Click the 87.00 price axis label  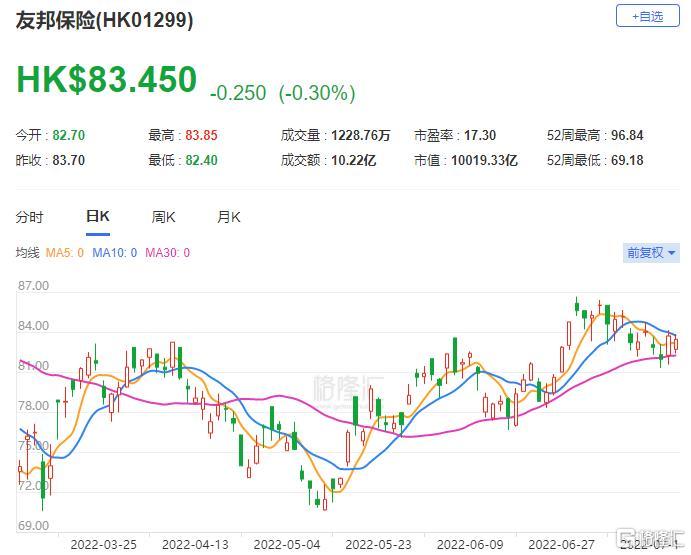[x=33, y=286]
